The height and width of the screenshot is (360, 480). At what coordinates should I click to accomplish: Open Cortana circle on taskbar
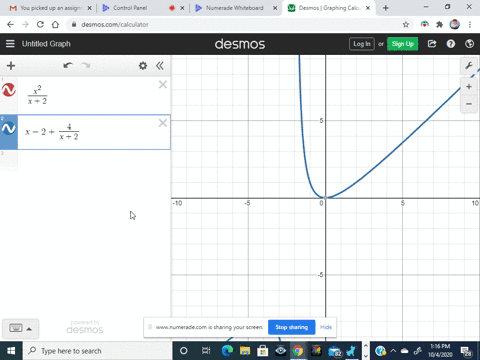point(184,351)
